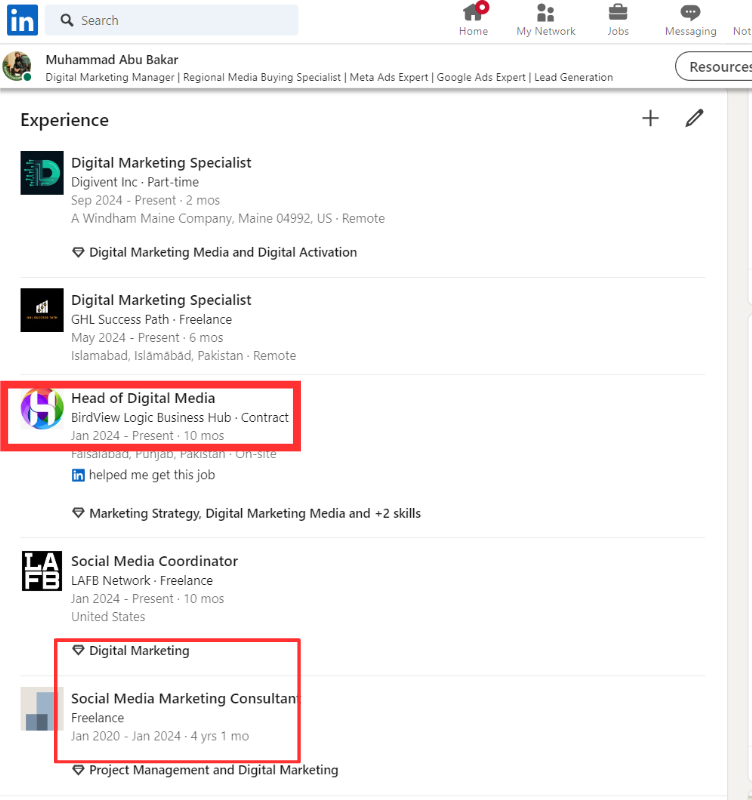Click the diamond icon beside 'Marketing Strategy' skills
This screenshot has width=752, height=800.
pos(78,513)
